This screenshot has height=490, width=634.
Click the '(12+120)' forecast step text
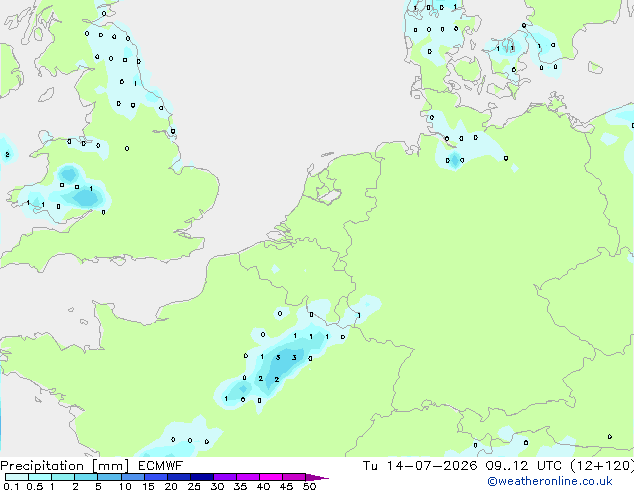click(602, 466)
